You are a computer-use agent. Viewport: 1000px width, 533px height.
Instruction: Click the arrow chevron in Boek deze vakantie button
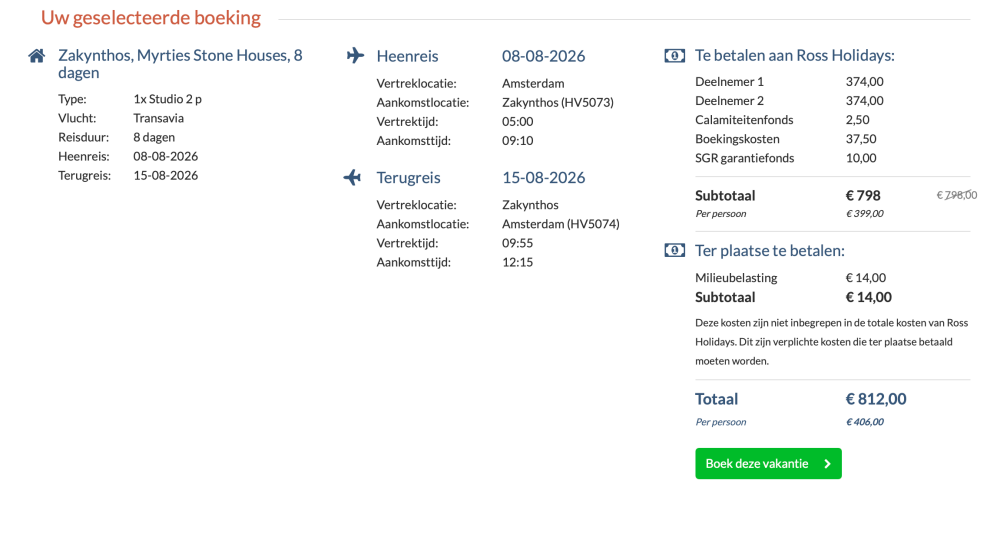pyautogui.click(x=827, y=464)
